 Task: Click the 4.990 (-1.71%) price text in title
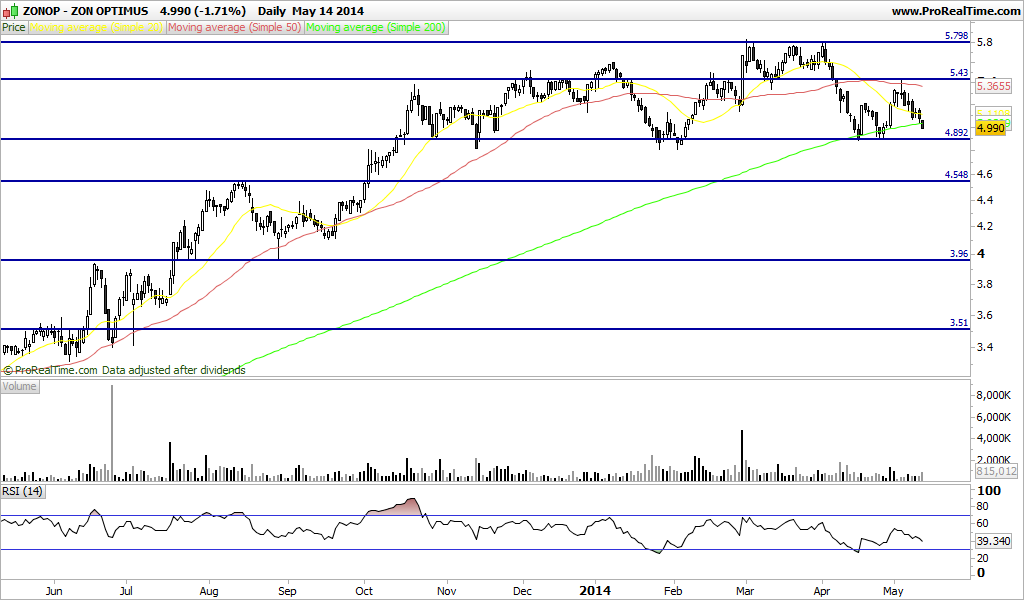click(x=203, y=11)
